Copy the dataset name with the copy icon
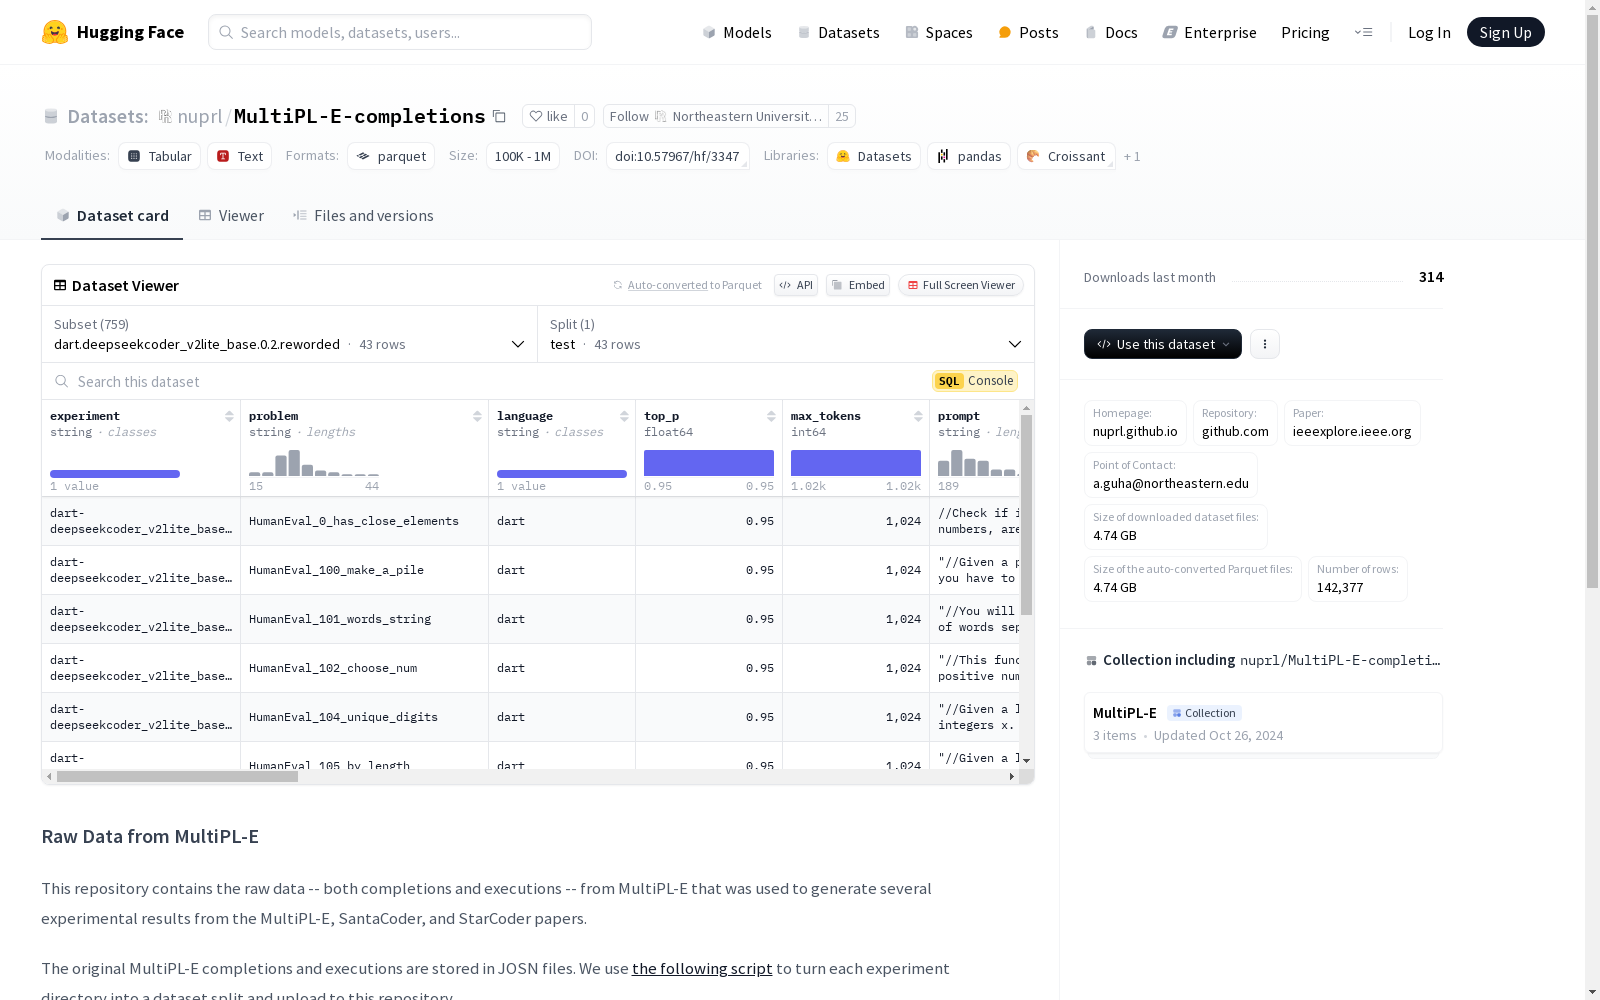Image resolution: width=1600 pixels, height=1000 pixels. [x=499, y=116]
